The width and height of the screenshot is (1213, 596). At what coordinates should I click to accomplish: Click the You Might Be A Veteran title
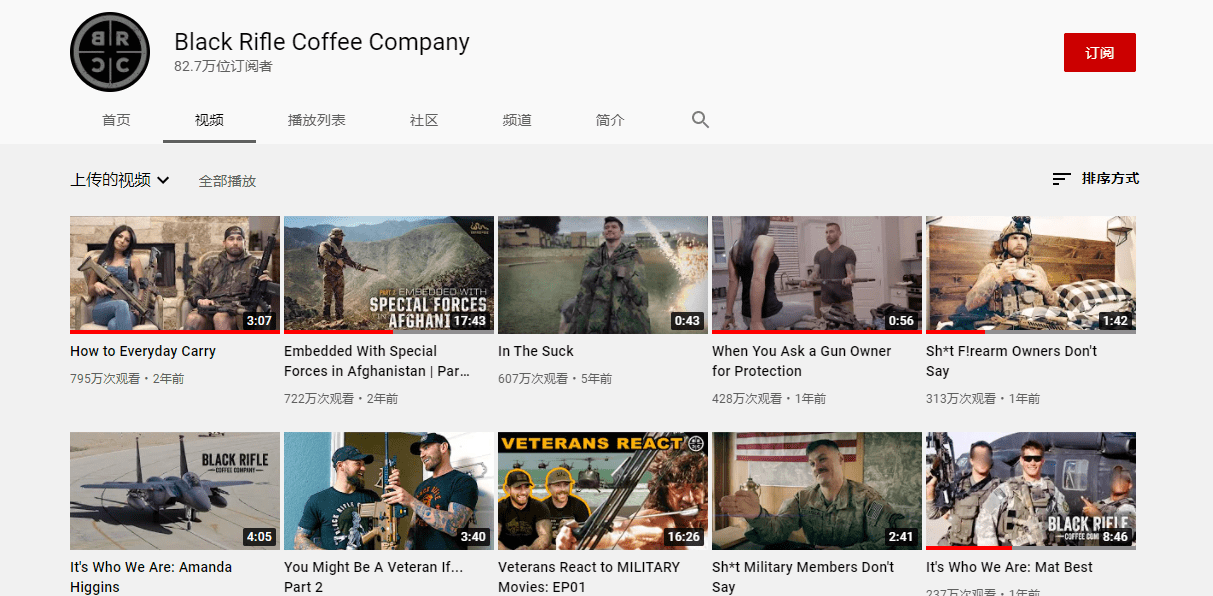(x=373, y=577)
